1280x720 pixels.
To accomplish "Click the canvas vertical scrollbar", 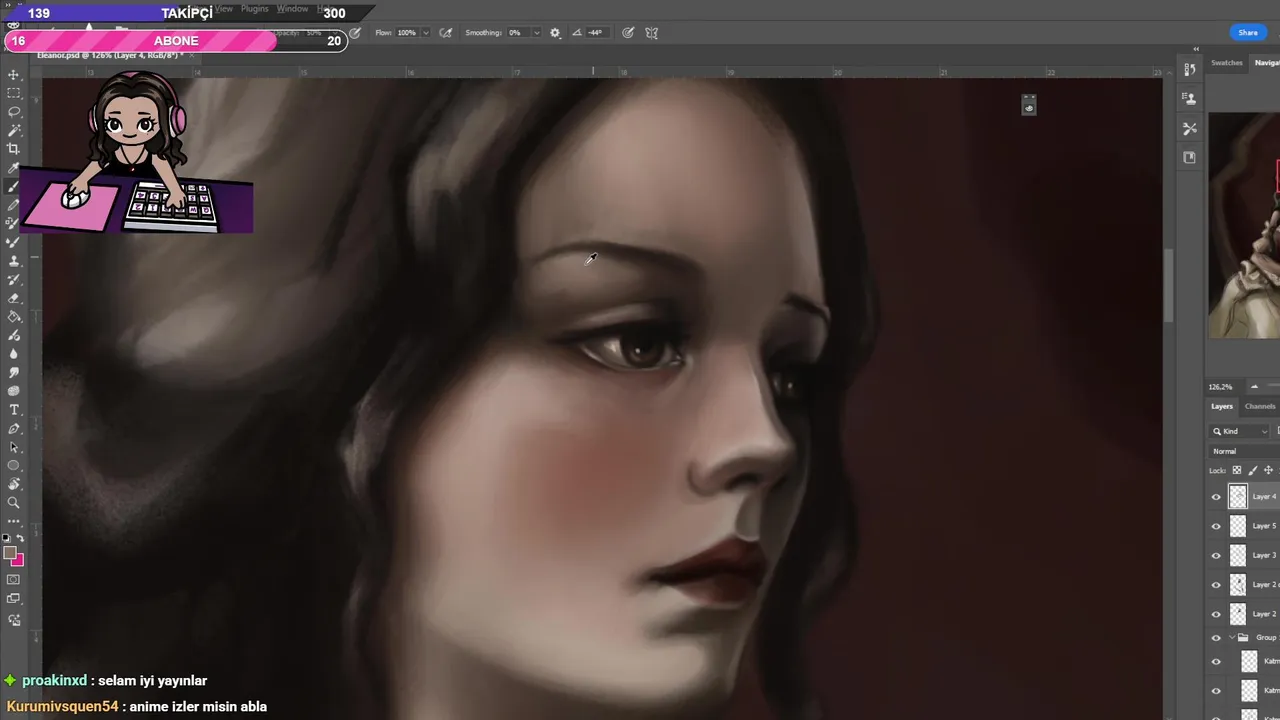I will click(1168, 285).
